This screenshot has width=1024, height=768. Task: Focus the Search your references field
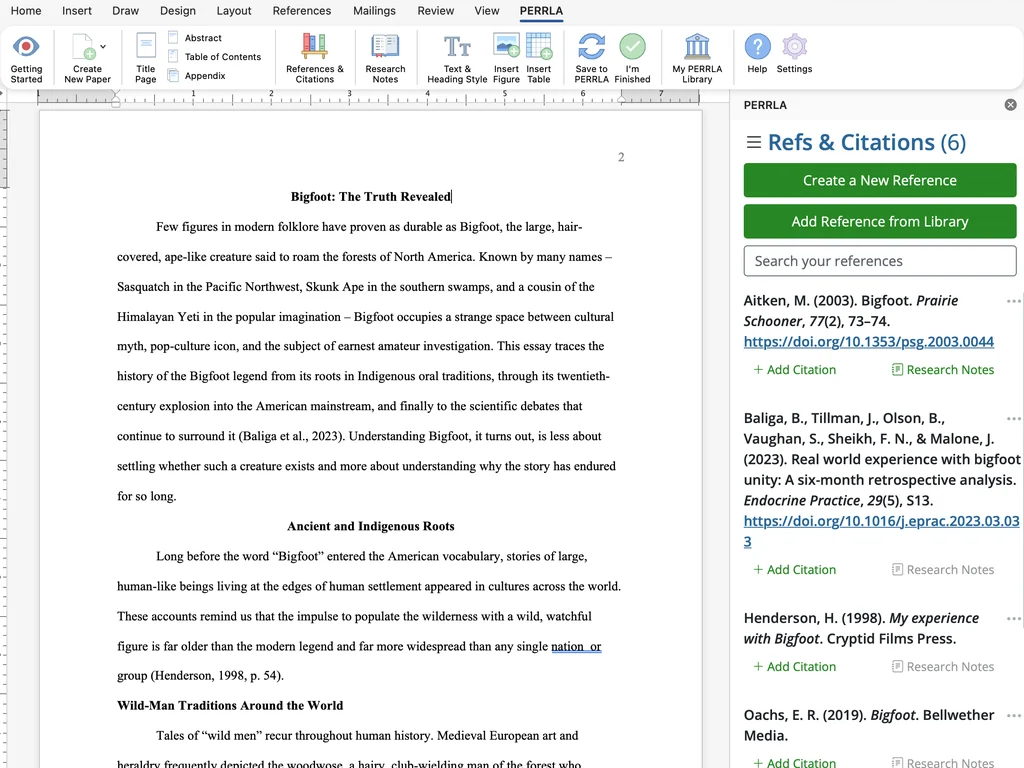pyautogui.click(x=880, y=261)
